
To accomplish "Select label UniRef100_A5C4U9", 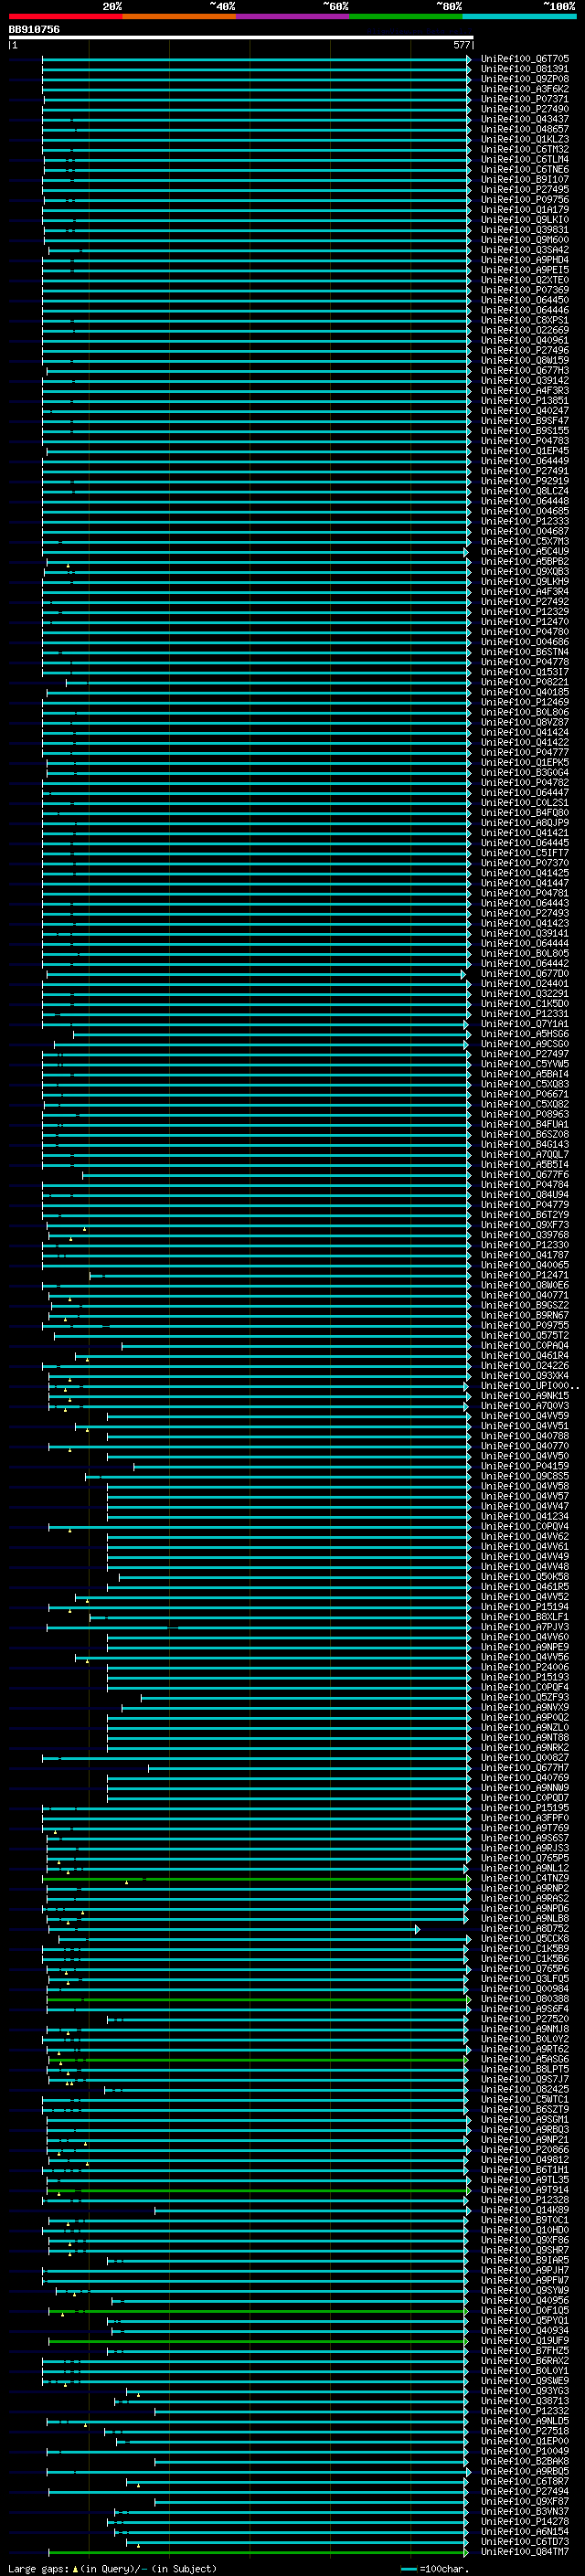I will (x=525, y=551).
